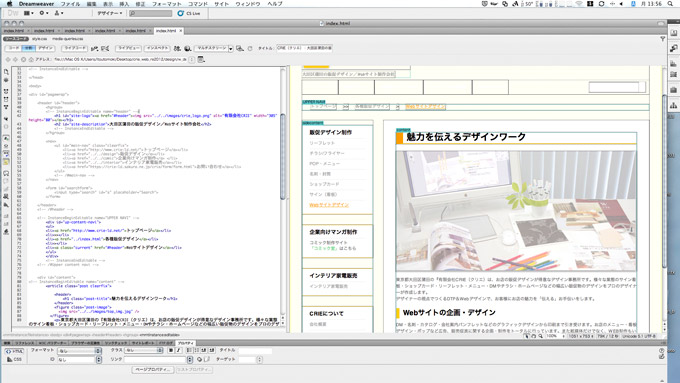The image size is (680, 383).
Task: Click the Wi-Fi icon in the menu bar
Action: tap(579, 3)
